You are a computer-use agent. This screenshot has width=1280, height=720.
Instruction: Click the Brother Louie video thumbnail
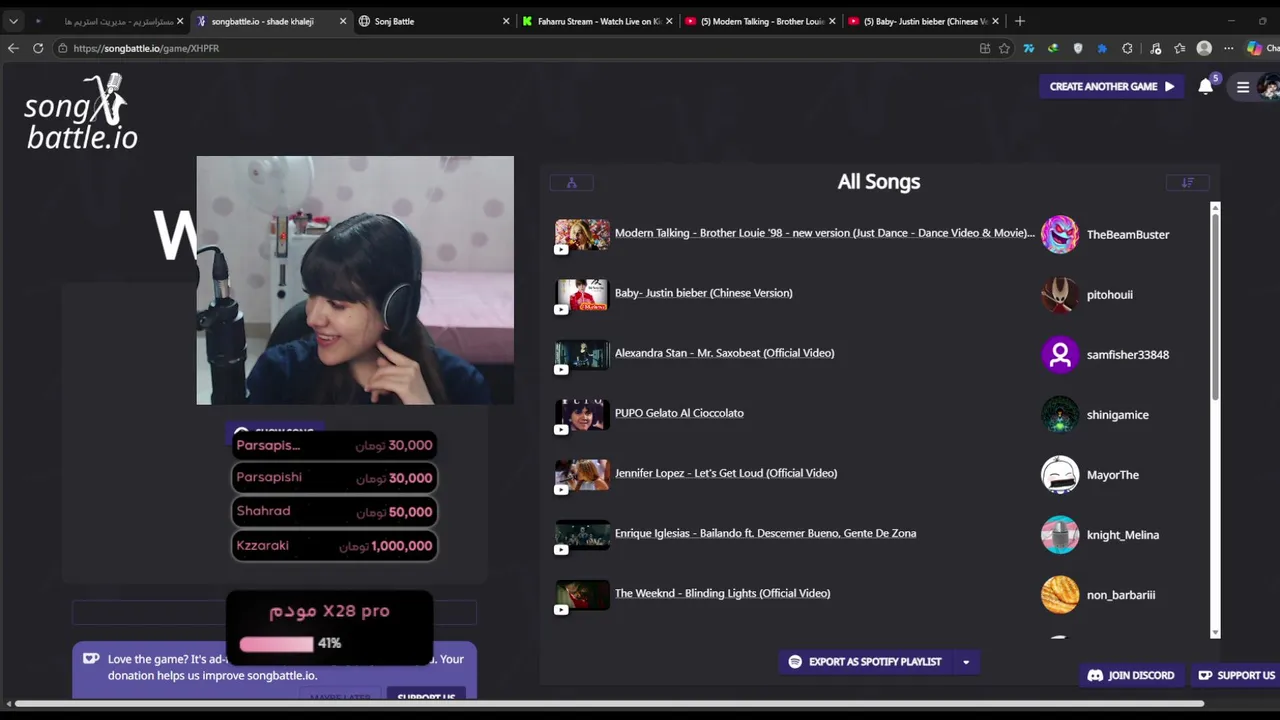click(x=582, y=234)
